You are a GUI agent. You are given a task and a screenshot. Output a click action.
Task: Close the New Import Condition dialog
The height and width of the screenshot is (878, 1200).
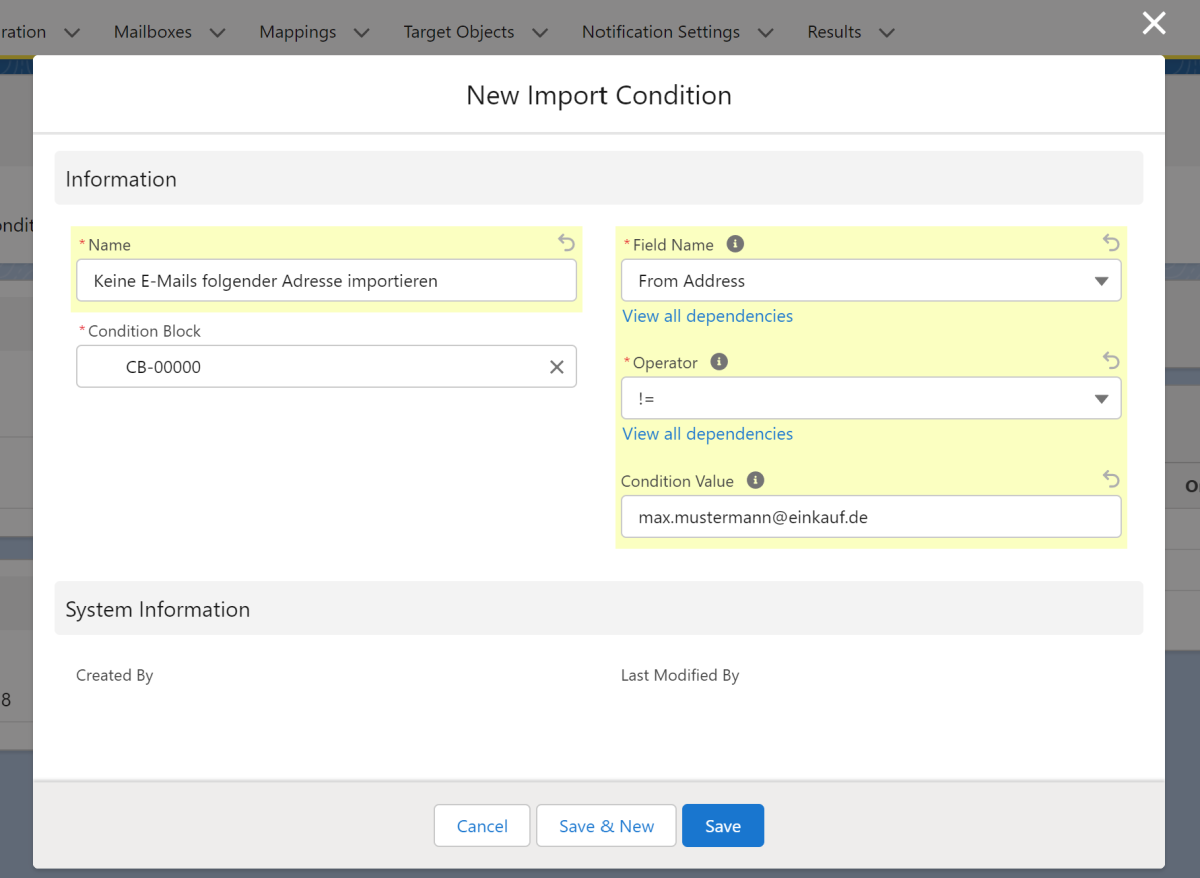pos(1154,23)
